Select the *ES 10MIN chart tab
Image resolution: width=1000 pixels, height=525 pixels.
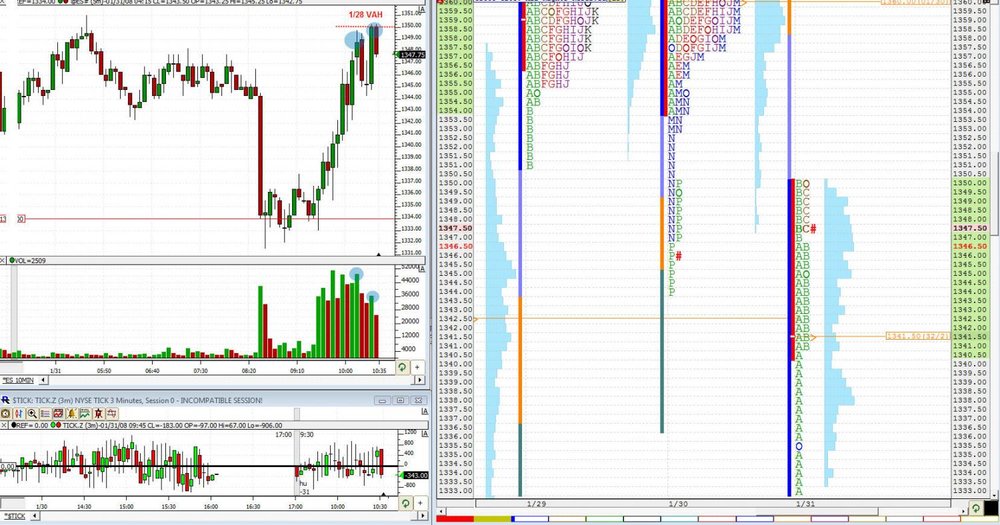pyautogui.click(x=18, y=380)
